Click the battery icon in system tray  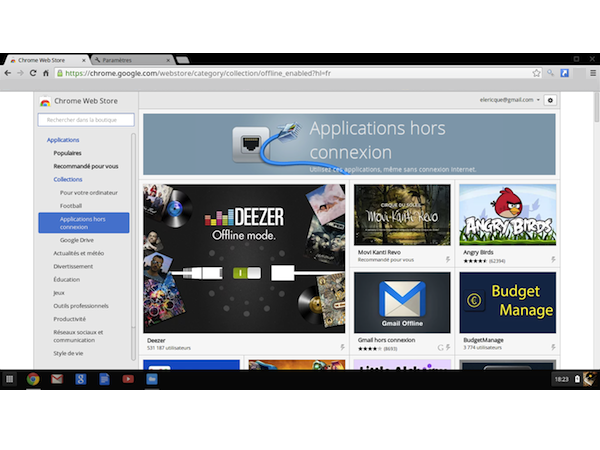coord(577,379)
